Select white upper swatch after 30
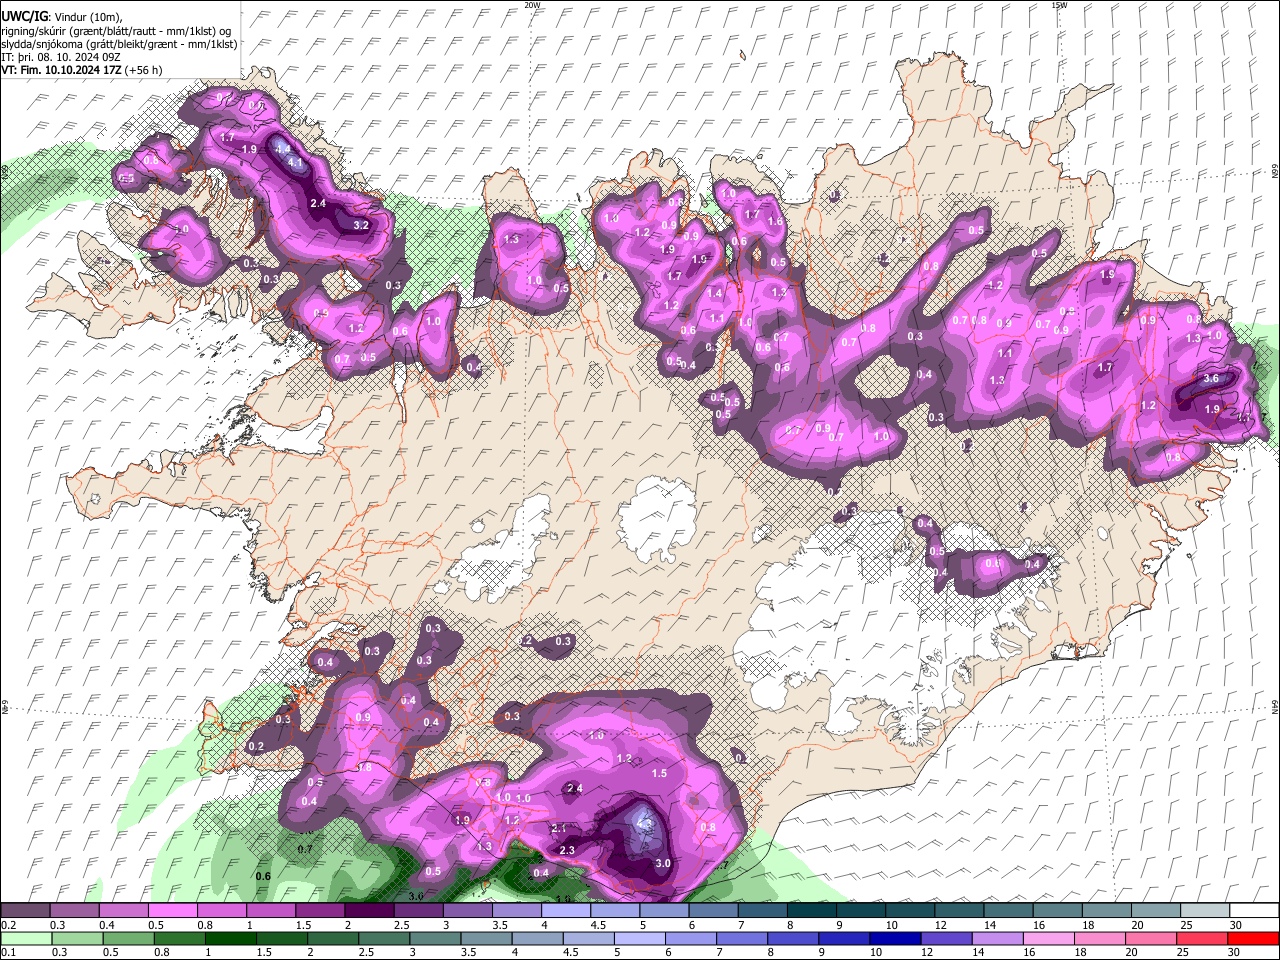 click(1252, 910)
